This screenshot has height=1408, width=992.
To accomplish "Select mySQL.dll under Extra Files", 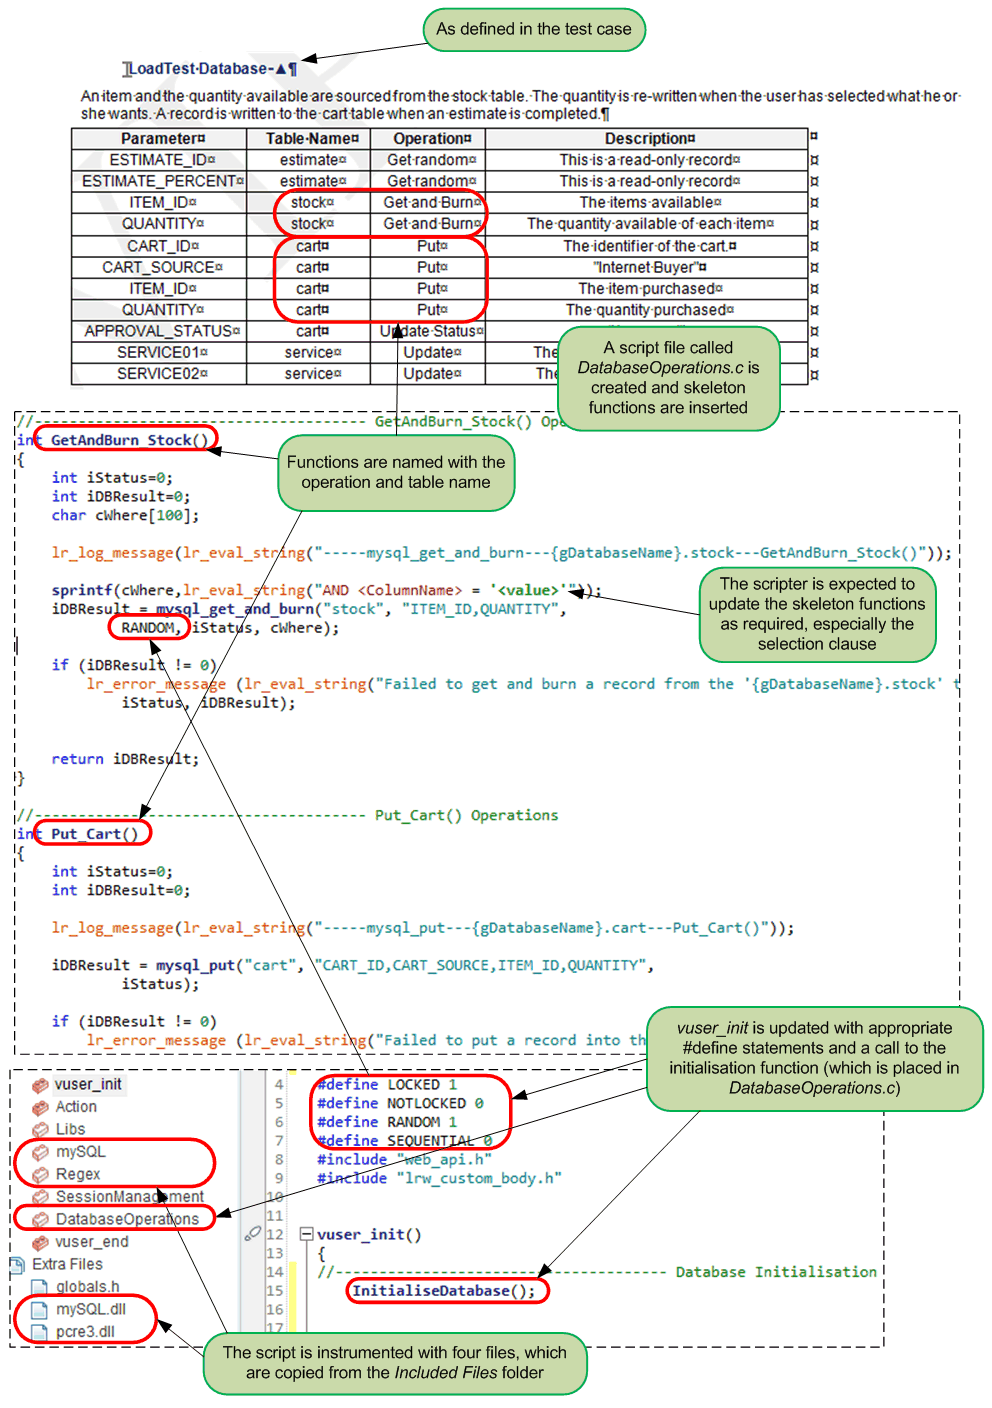I will click(x=90, y=1309).
